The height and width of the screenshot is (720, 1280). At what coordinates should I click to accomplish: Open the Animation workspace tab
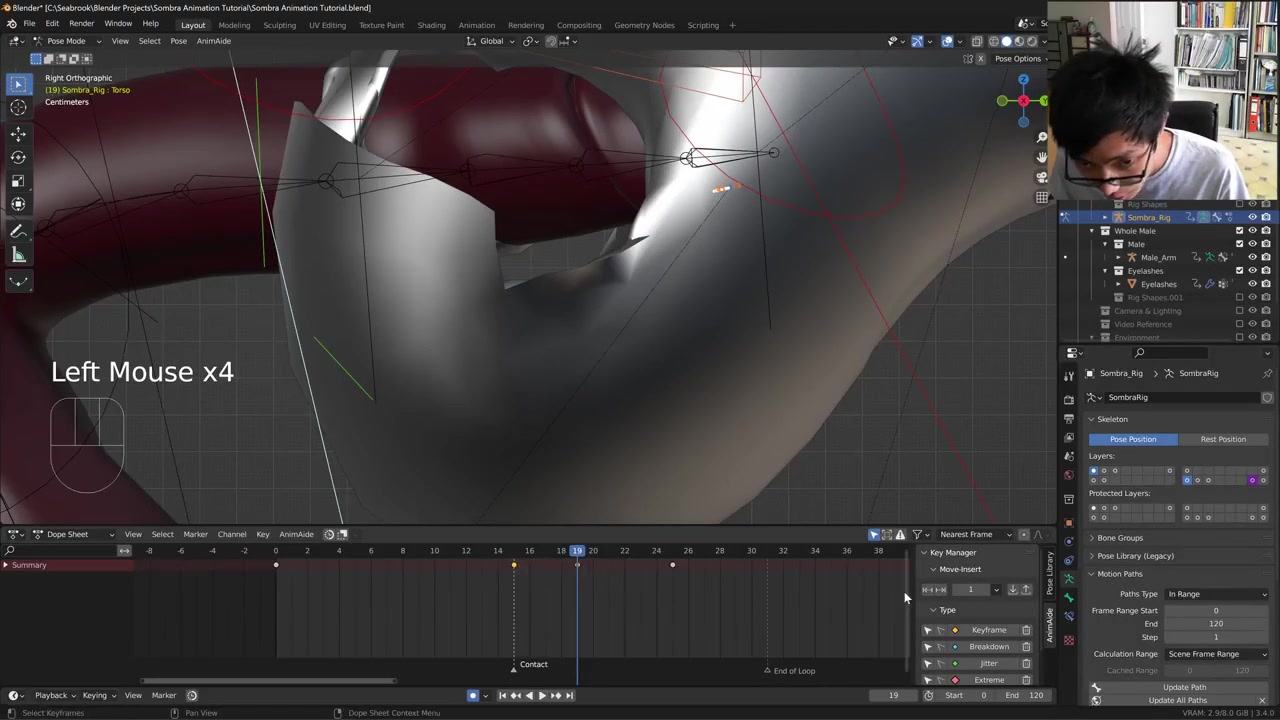[476, 25]
